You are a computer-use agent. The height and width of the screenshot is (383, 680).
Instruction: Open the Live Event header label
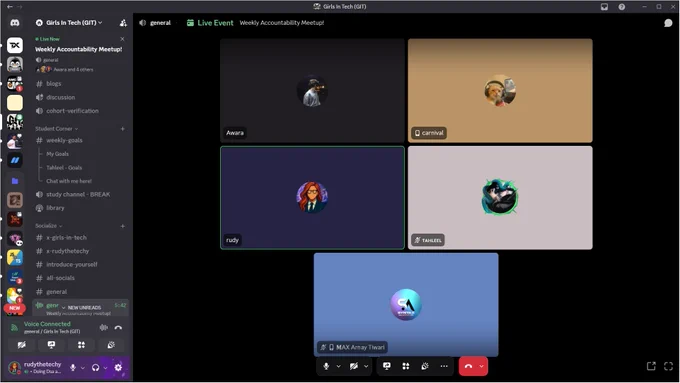tap(210, 23)
